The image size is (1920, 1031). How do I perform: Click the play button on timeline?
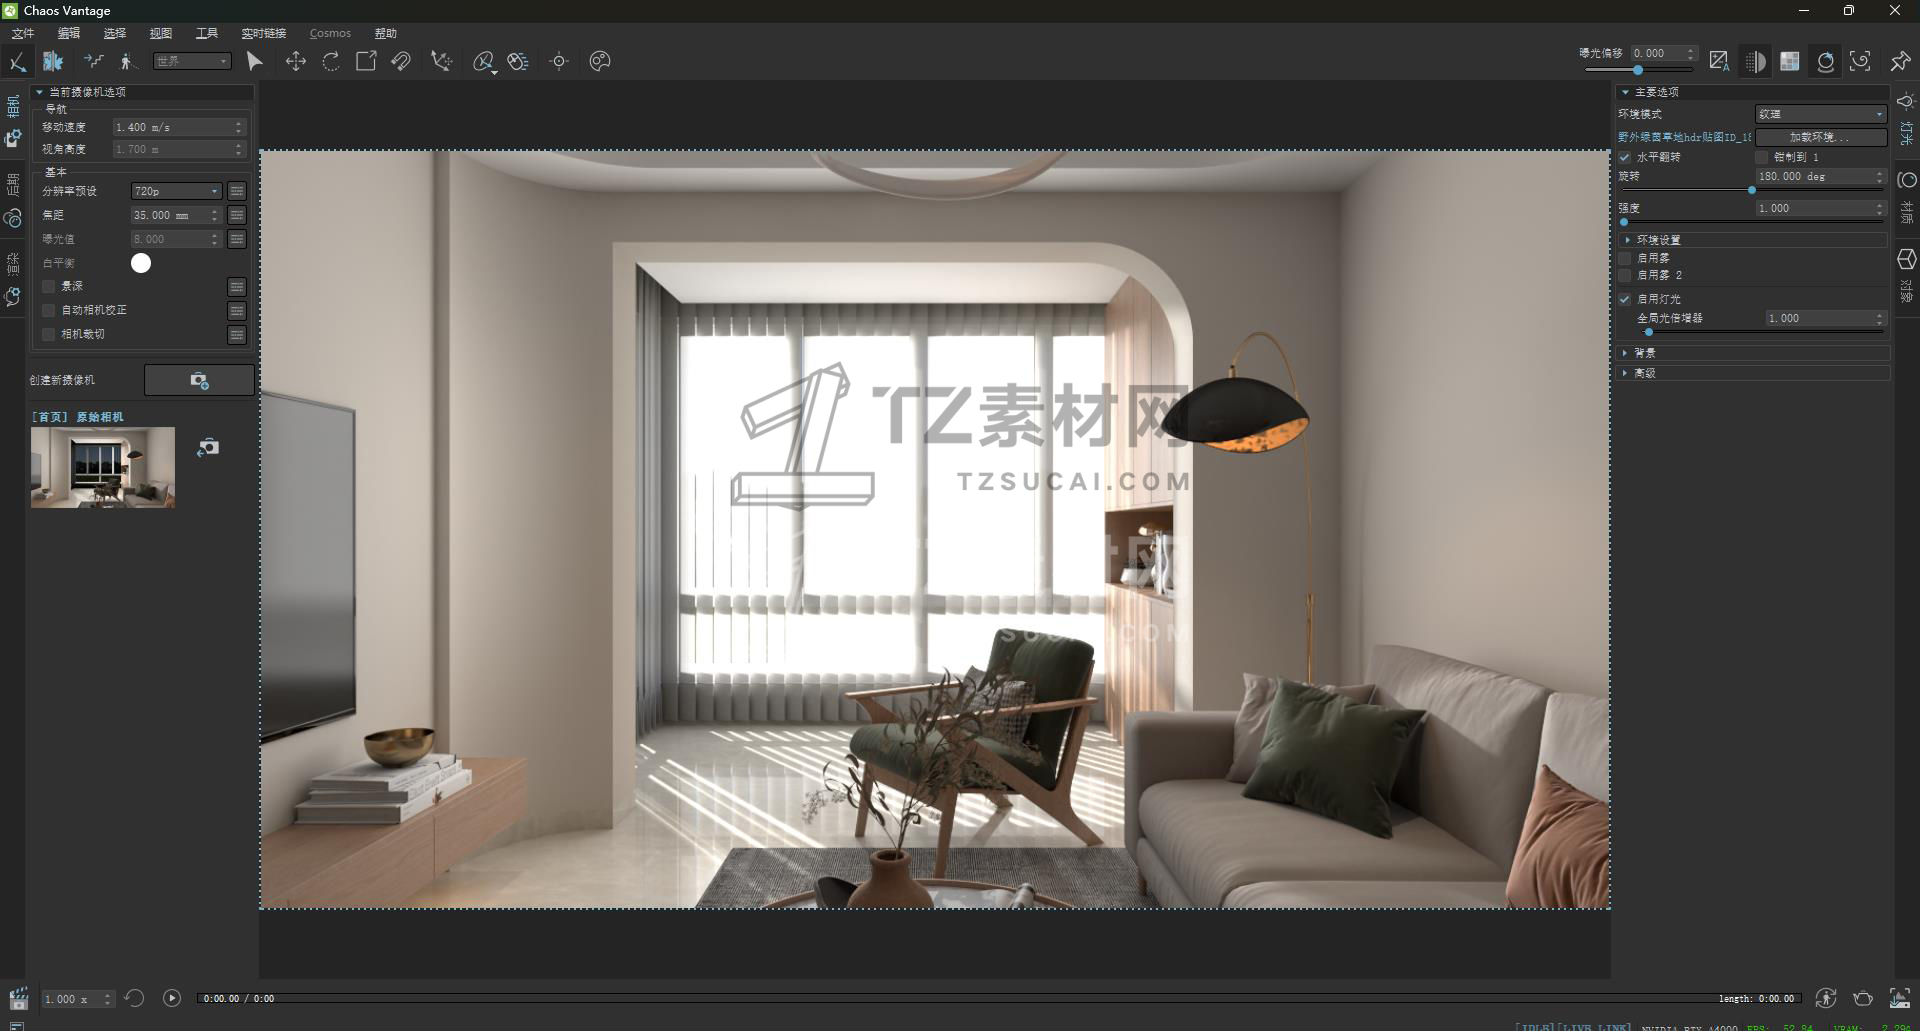click(172, 998)
